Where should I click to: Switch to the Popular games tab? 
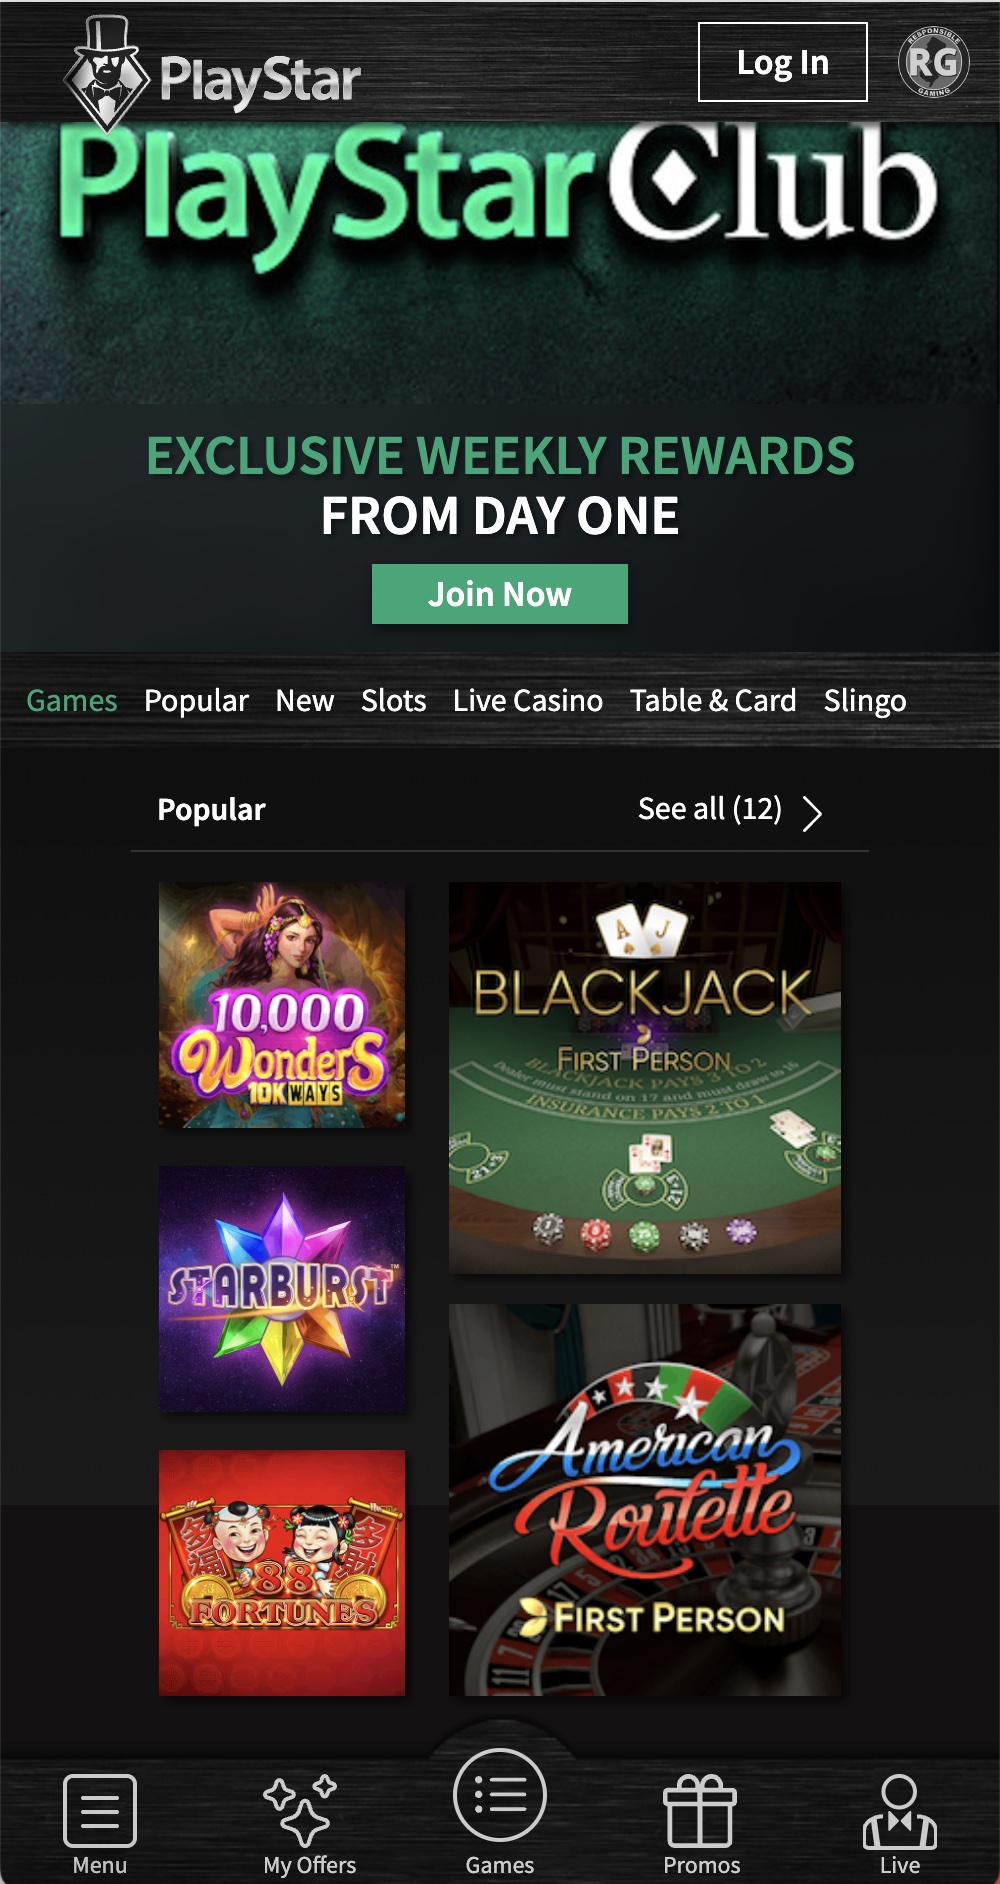(x=196, y=701)
